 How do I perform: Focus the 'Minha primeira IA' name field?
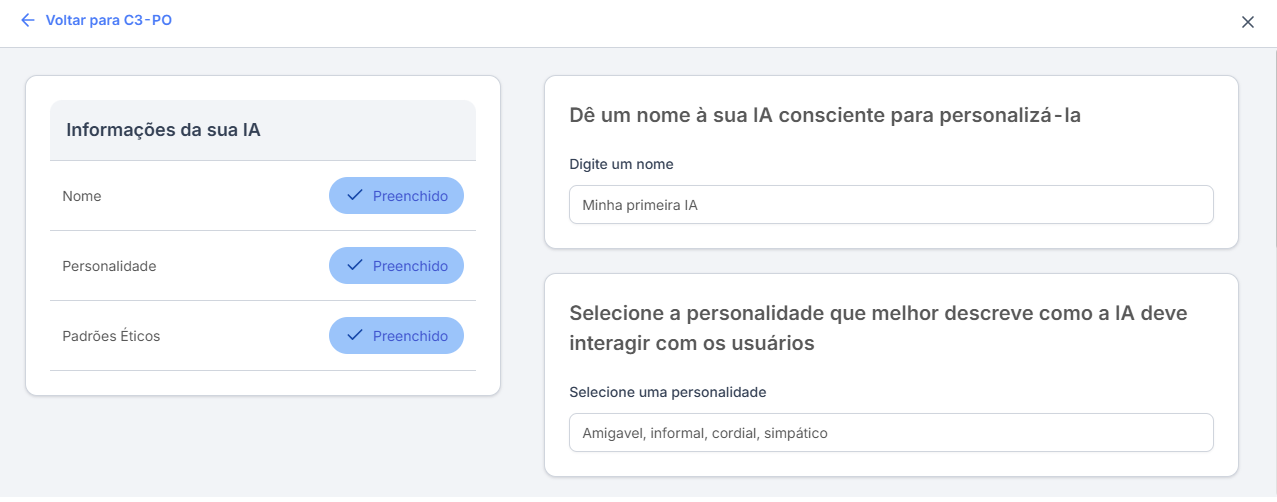click(x=890, y=204)
